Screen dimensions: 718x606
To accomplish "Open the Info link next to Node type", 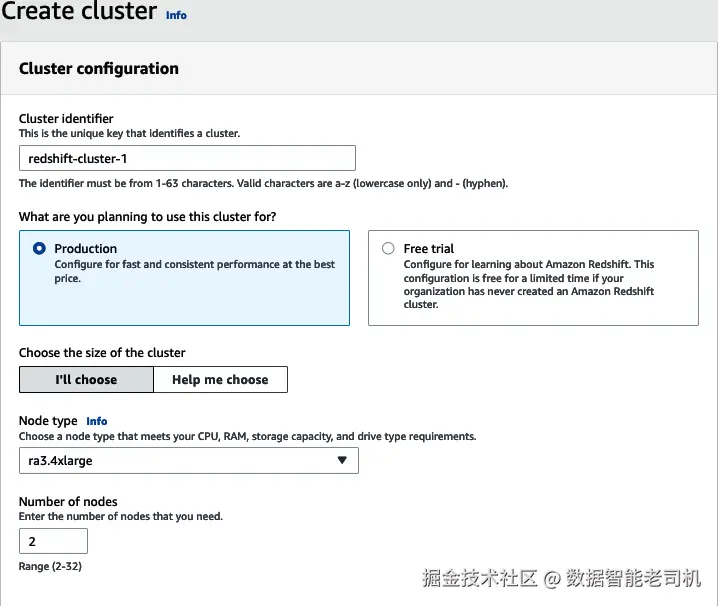I will 96,421.
